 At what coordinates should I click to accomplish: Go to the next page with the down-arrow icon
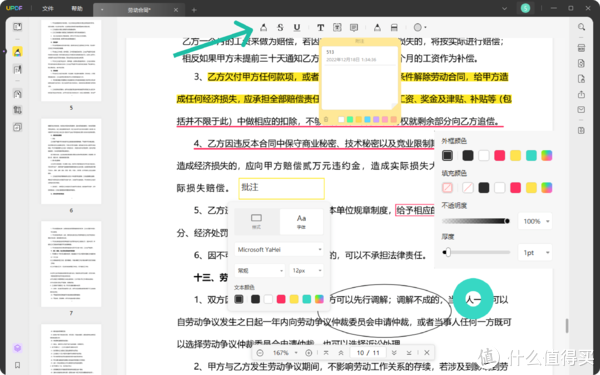[394, 353]
